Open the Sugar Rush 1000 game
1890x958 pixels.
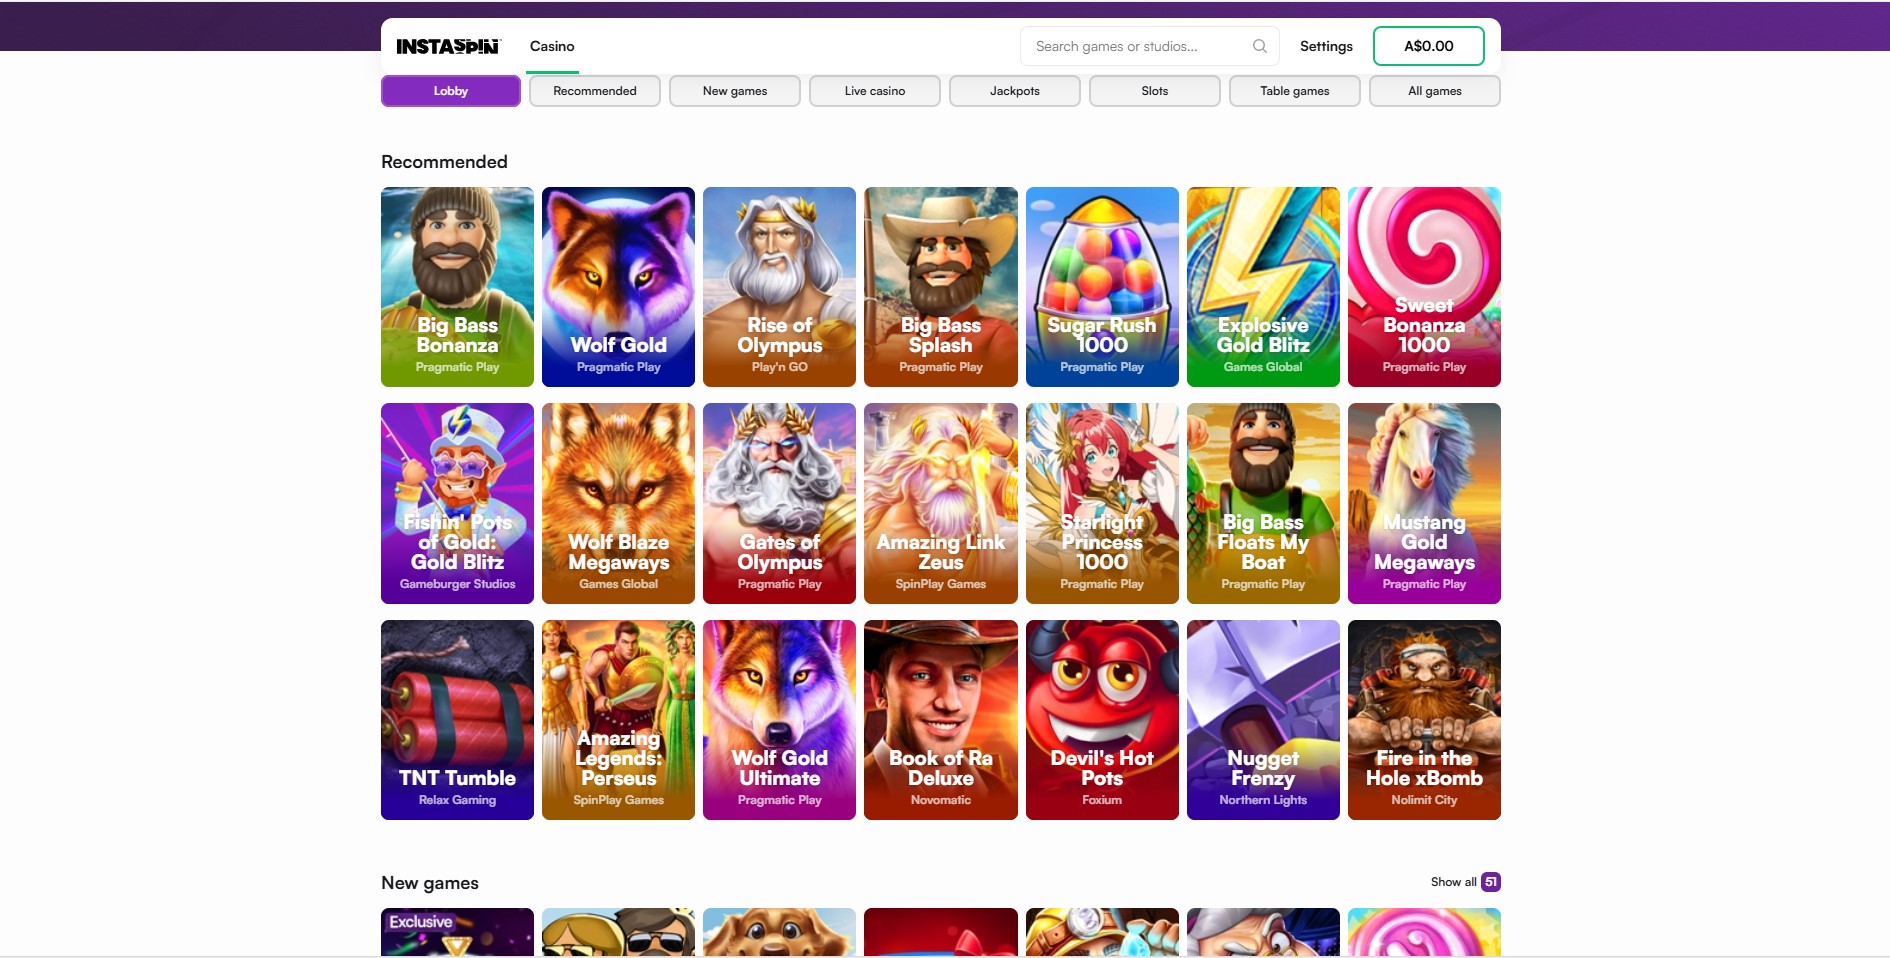coord(1102,287)
